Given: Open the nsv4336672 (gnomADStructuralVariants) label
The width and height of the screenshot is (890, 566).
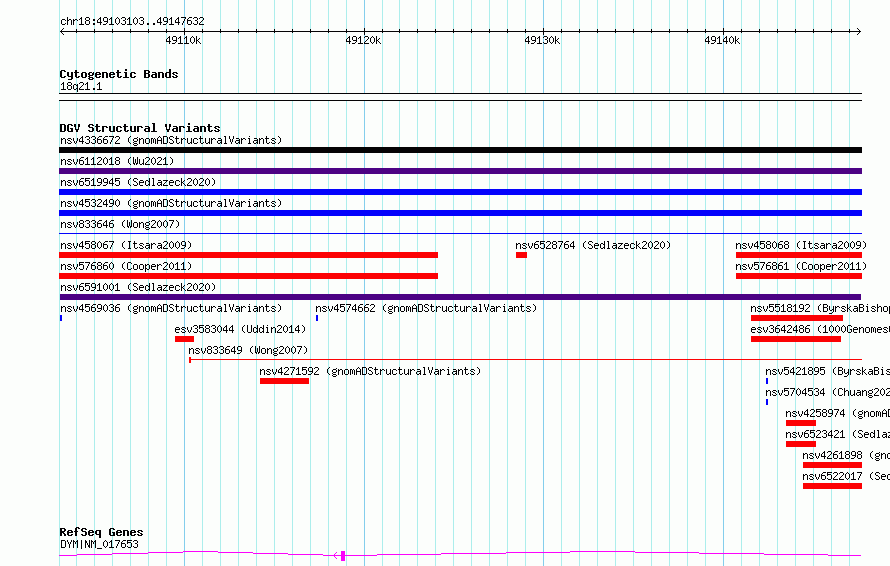Looking at the screenshot, I should tap(171, 140).
